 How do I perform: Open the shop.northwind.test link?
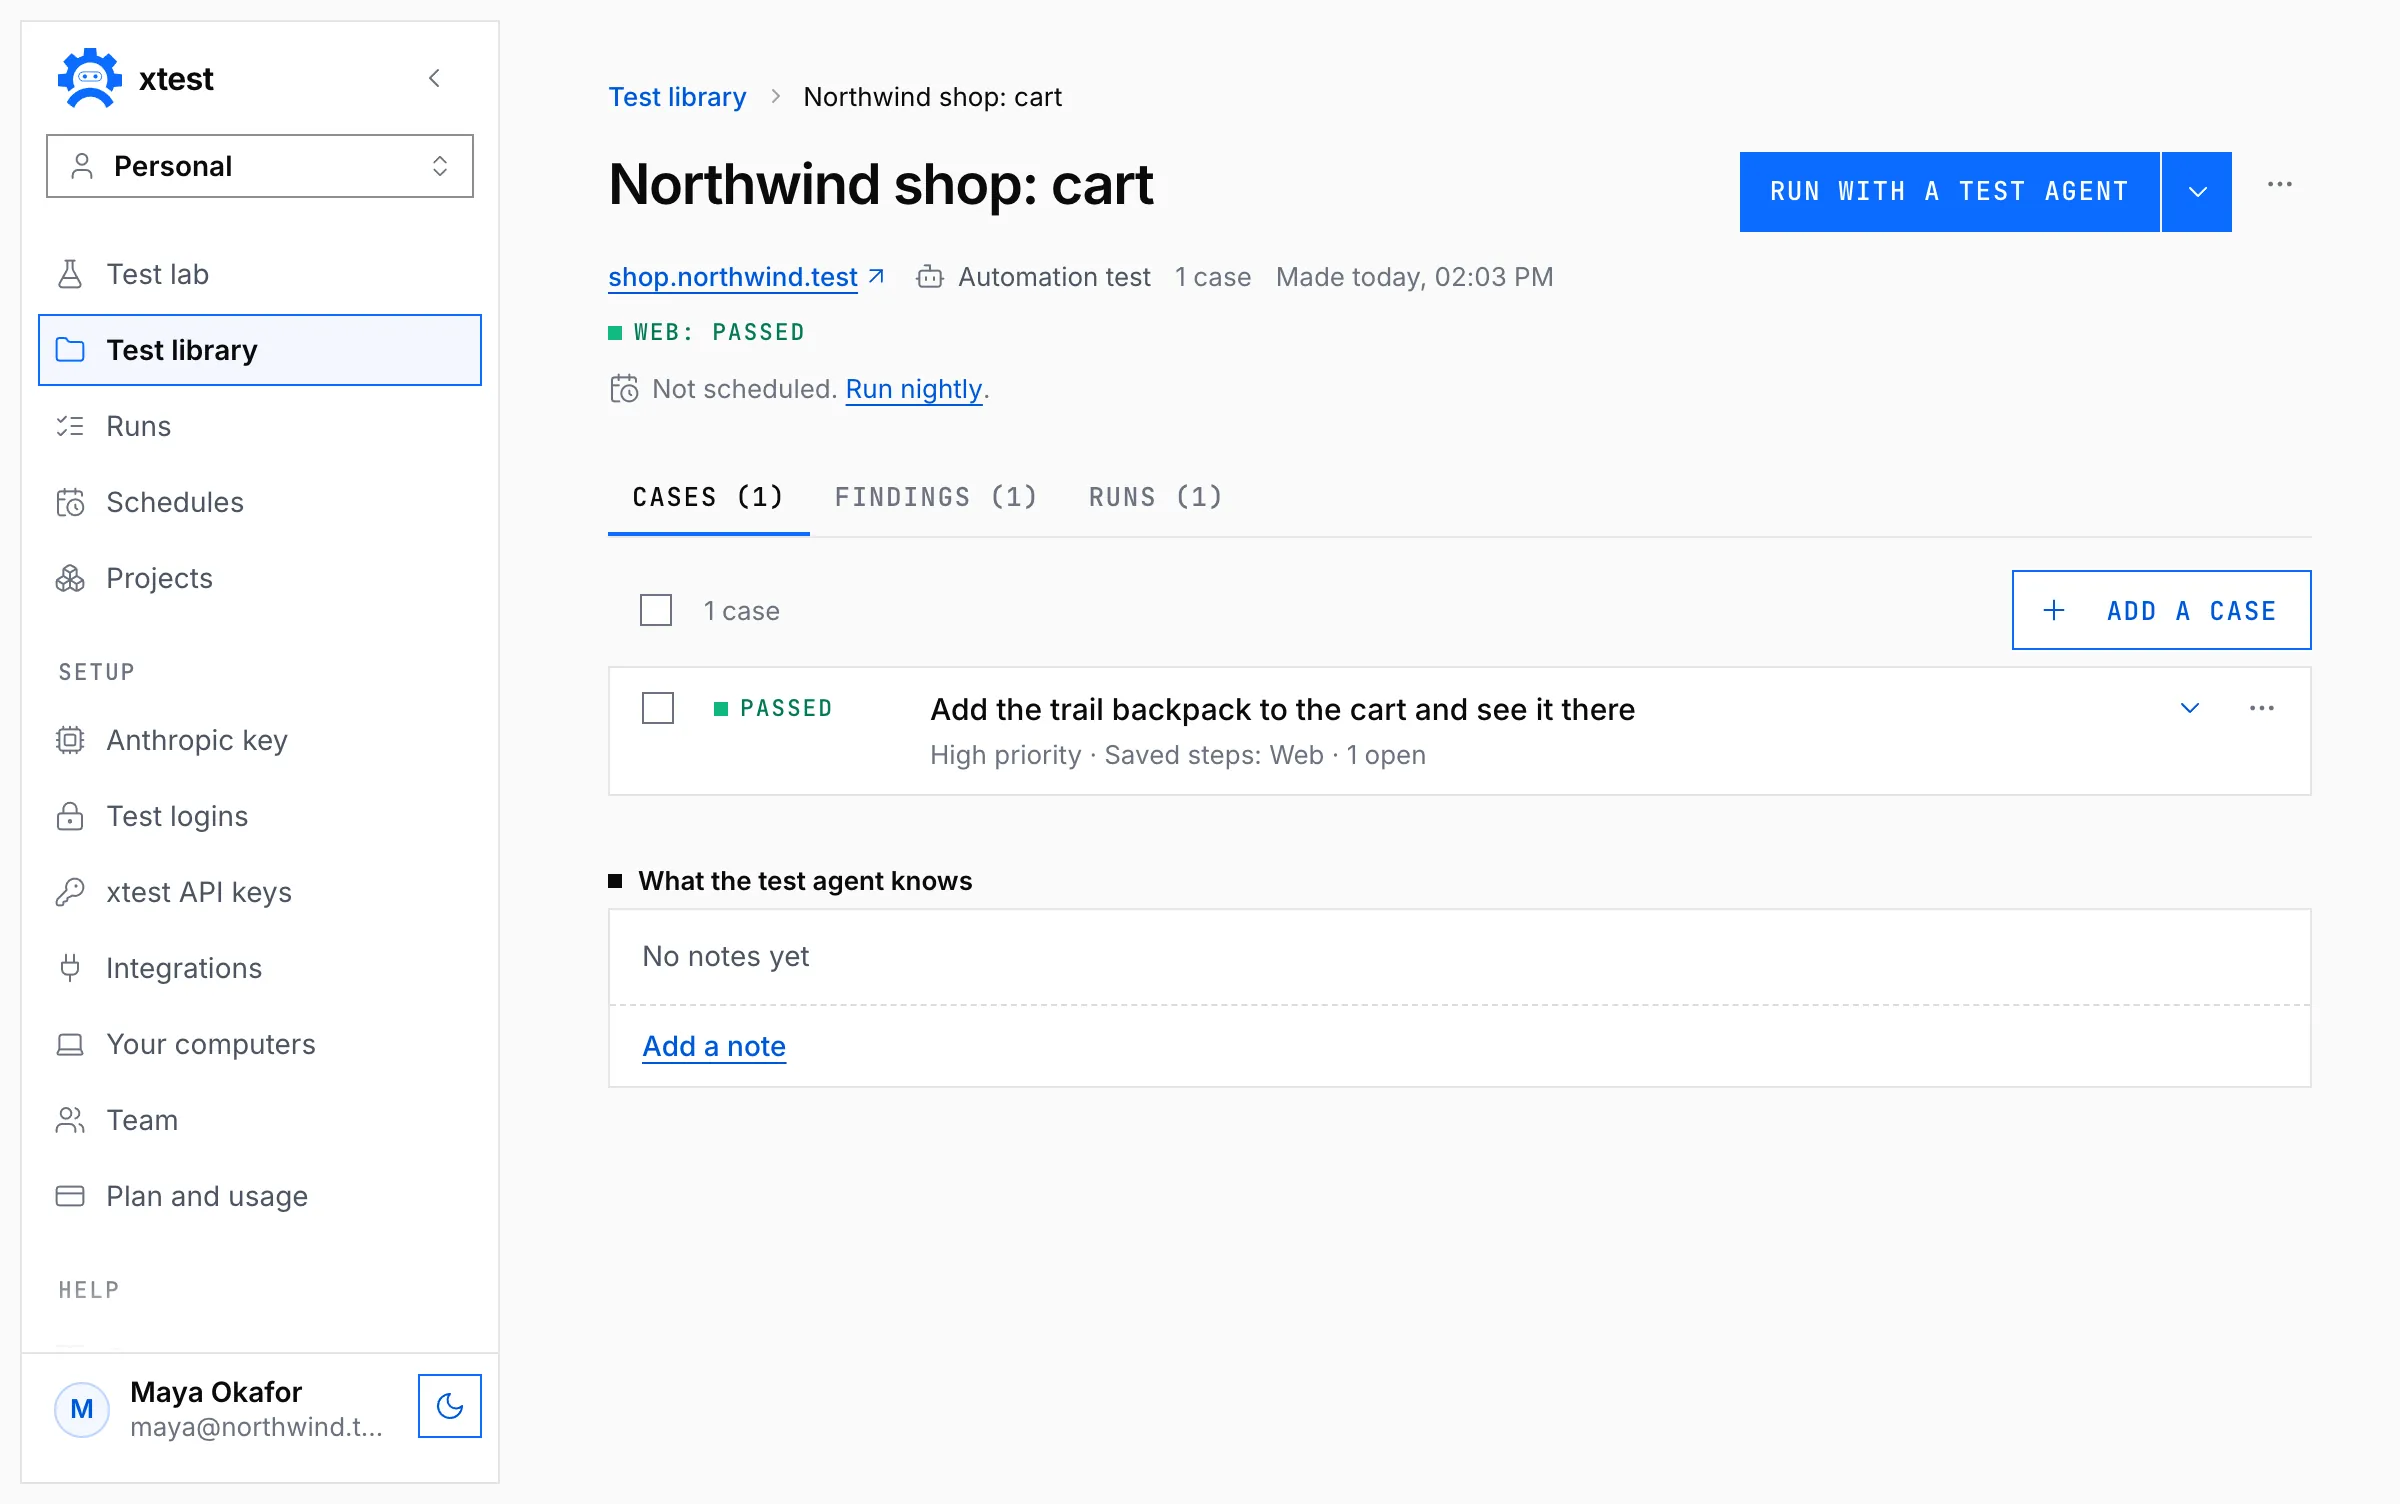pyautogui.click(x=746, y=277)
